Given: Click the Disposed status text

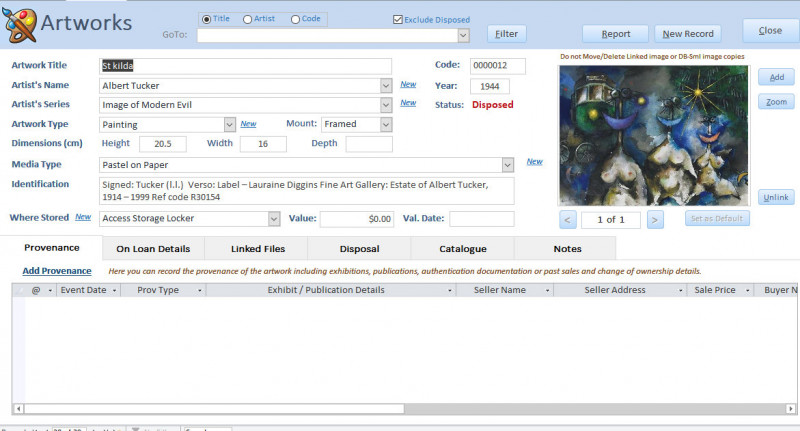Looking at the screenshot, I should pos(492,105).
